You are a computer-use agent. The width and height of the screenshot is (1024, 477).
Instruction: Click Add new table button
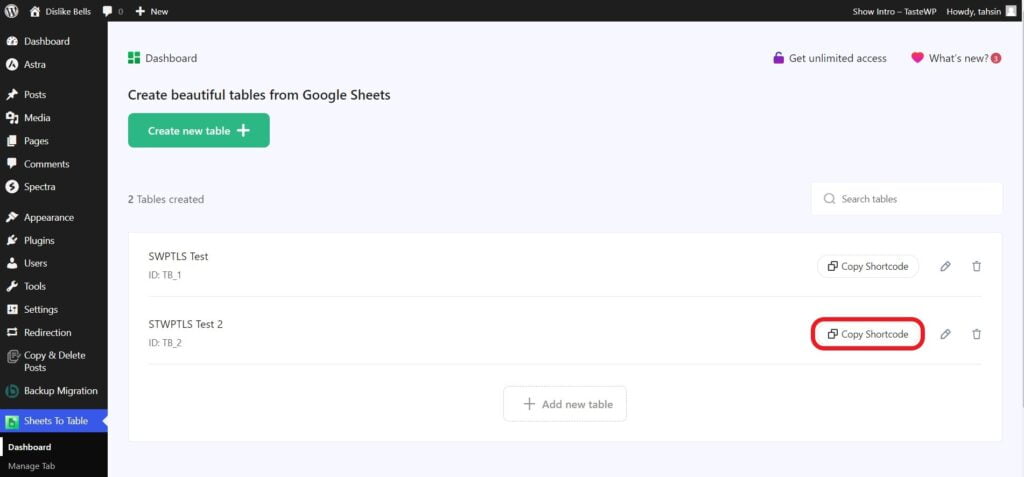tap(565, 404)
